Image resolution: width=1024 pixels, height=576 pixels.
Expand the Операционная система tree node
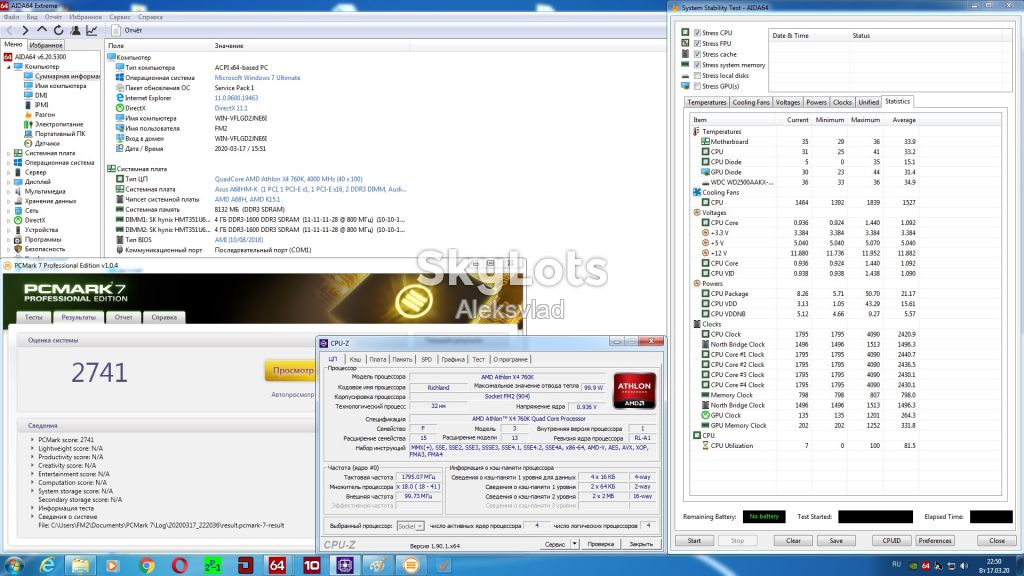(8, 163)
